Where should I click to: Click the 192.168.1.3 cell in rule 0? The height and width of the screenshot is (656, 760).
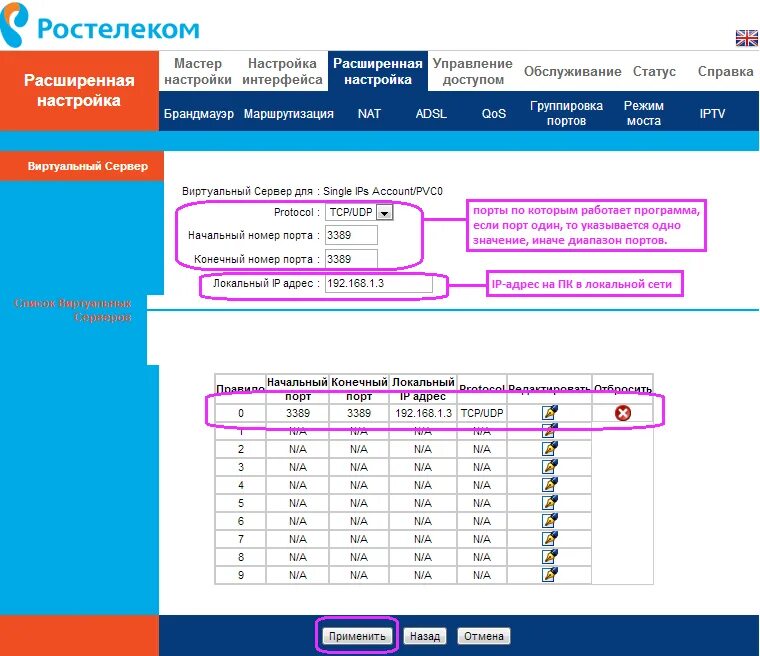tap(423, 413)
